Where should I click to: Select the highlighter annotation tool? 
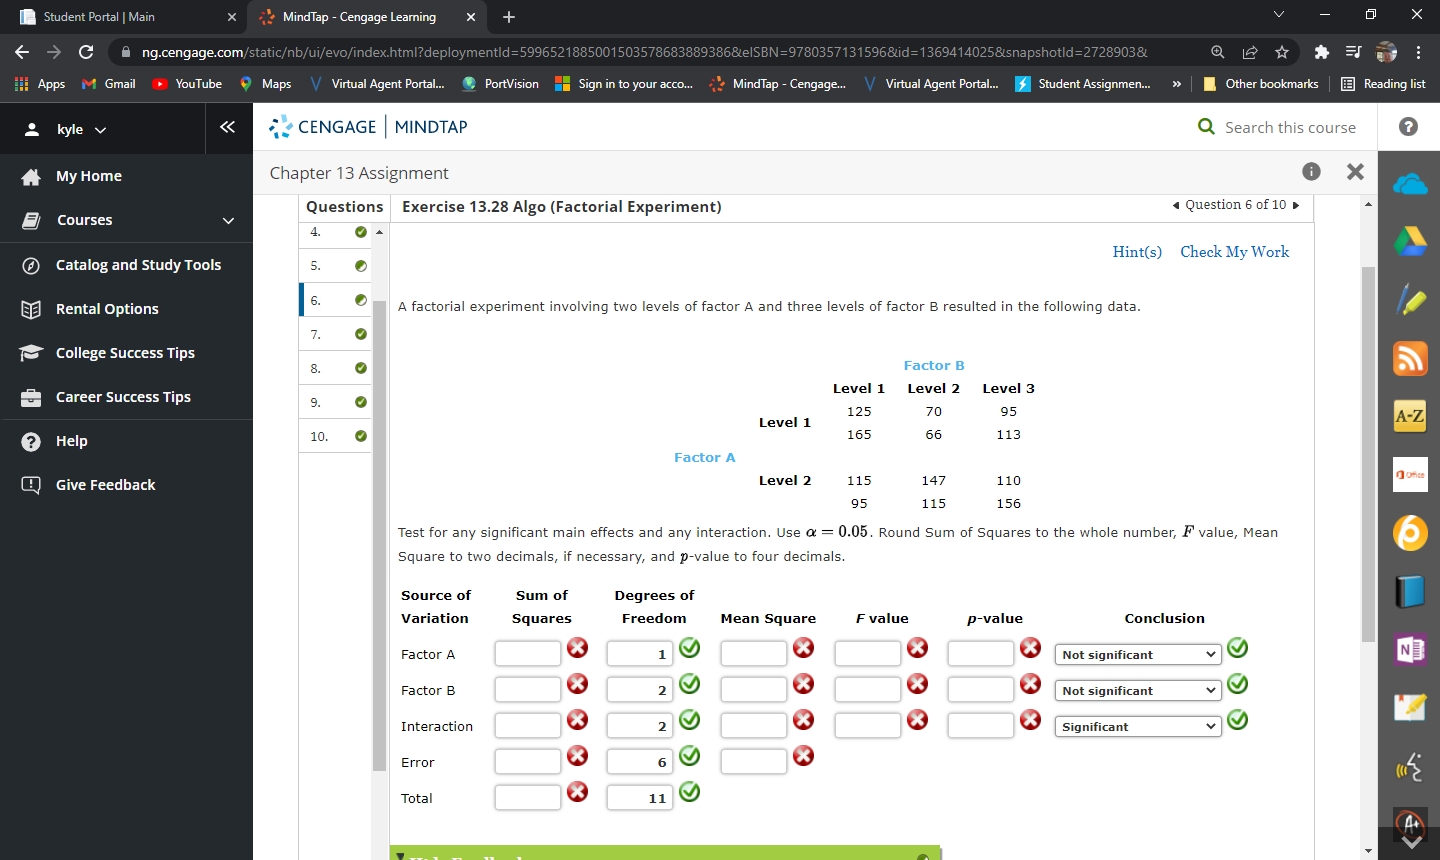pyautogui.click(x=1410, y=298)
